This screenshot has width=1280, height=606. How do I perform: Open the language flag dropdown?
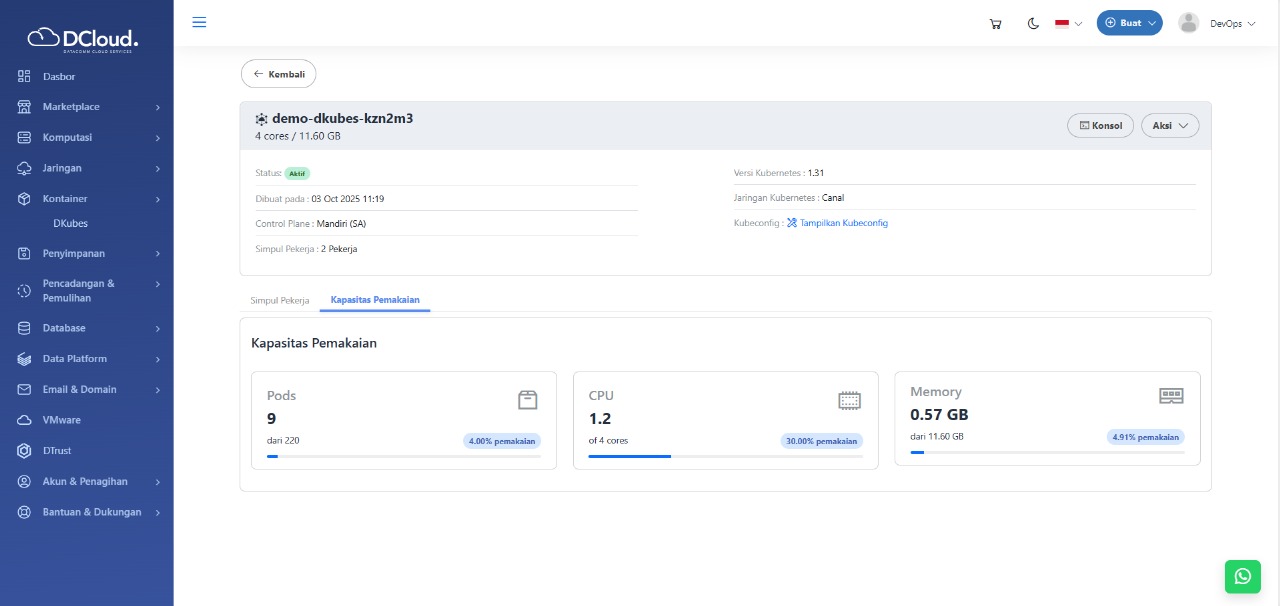click(x=1068, y=23)
